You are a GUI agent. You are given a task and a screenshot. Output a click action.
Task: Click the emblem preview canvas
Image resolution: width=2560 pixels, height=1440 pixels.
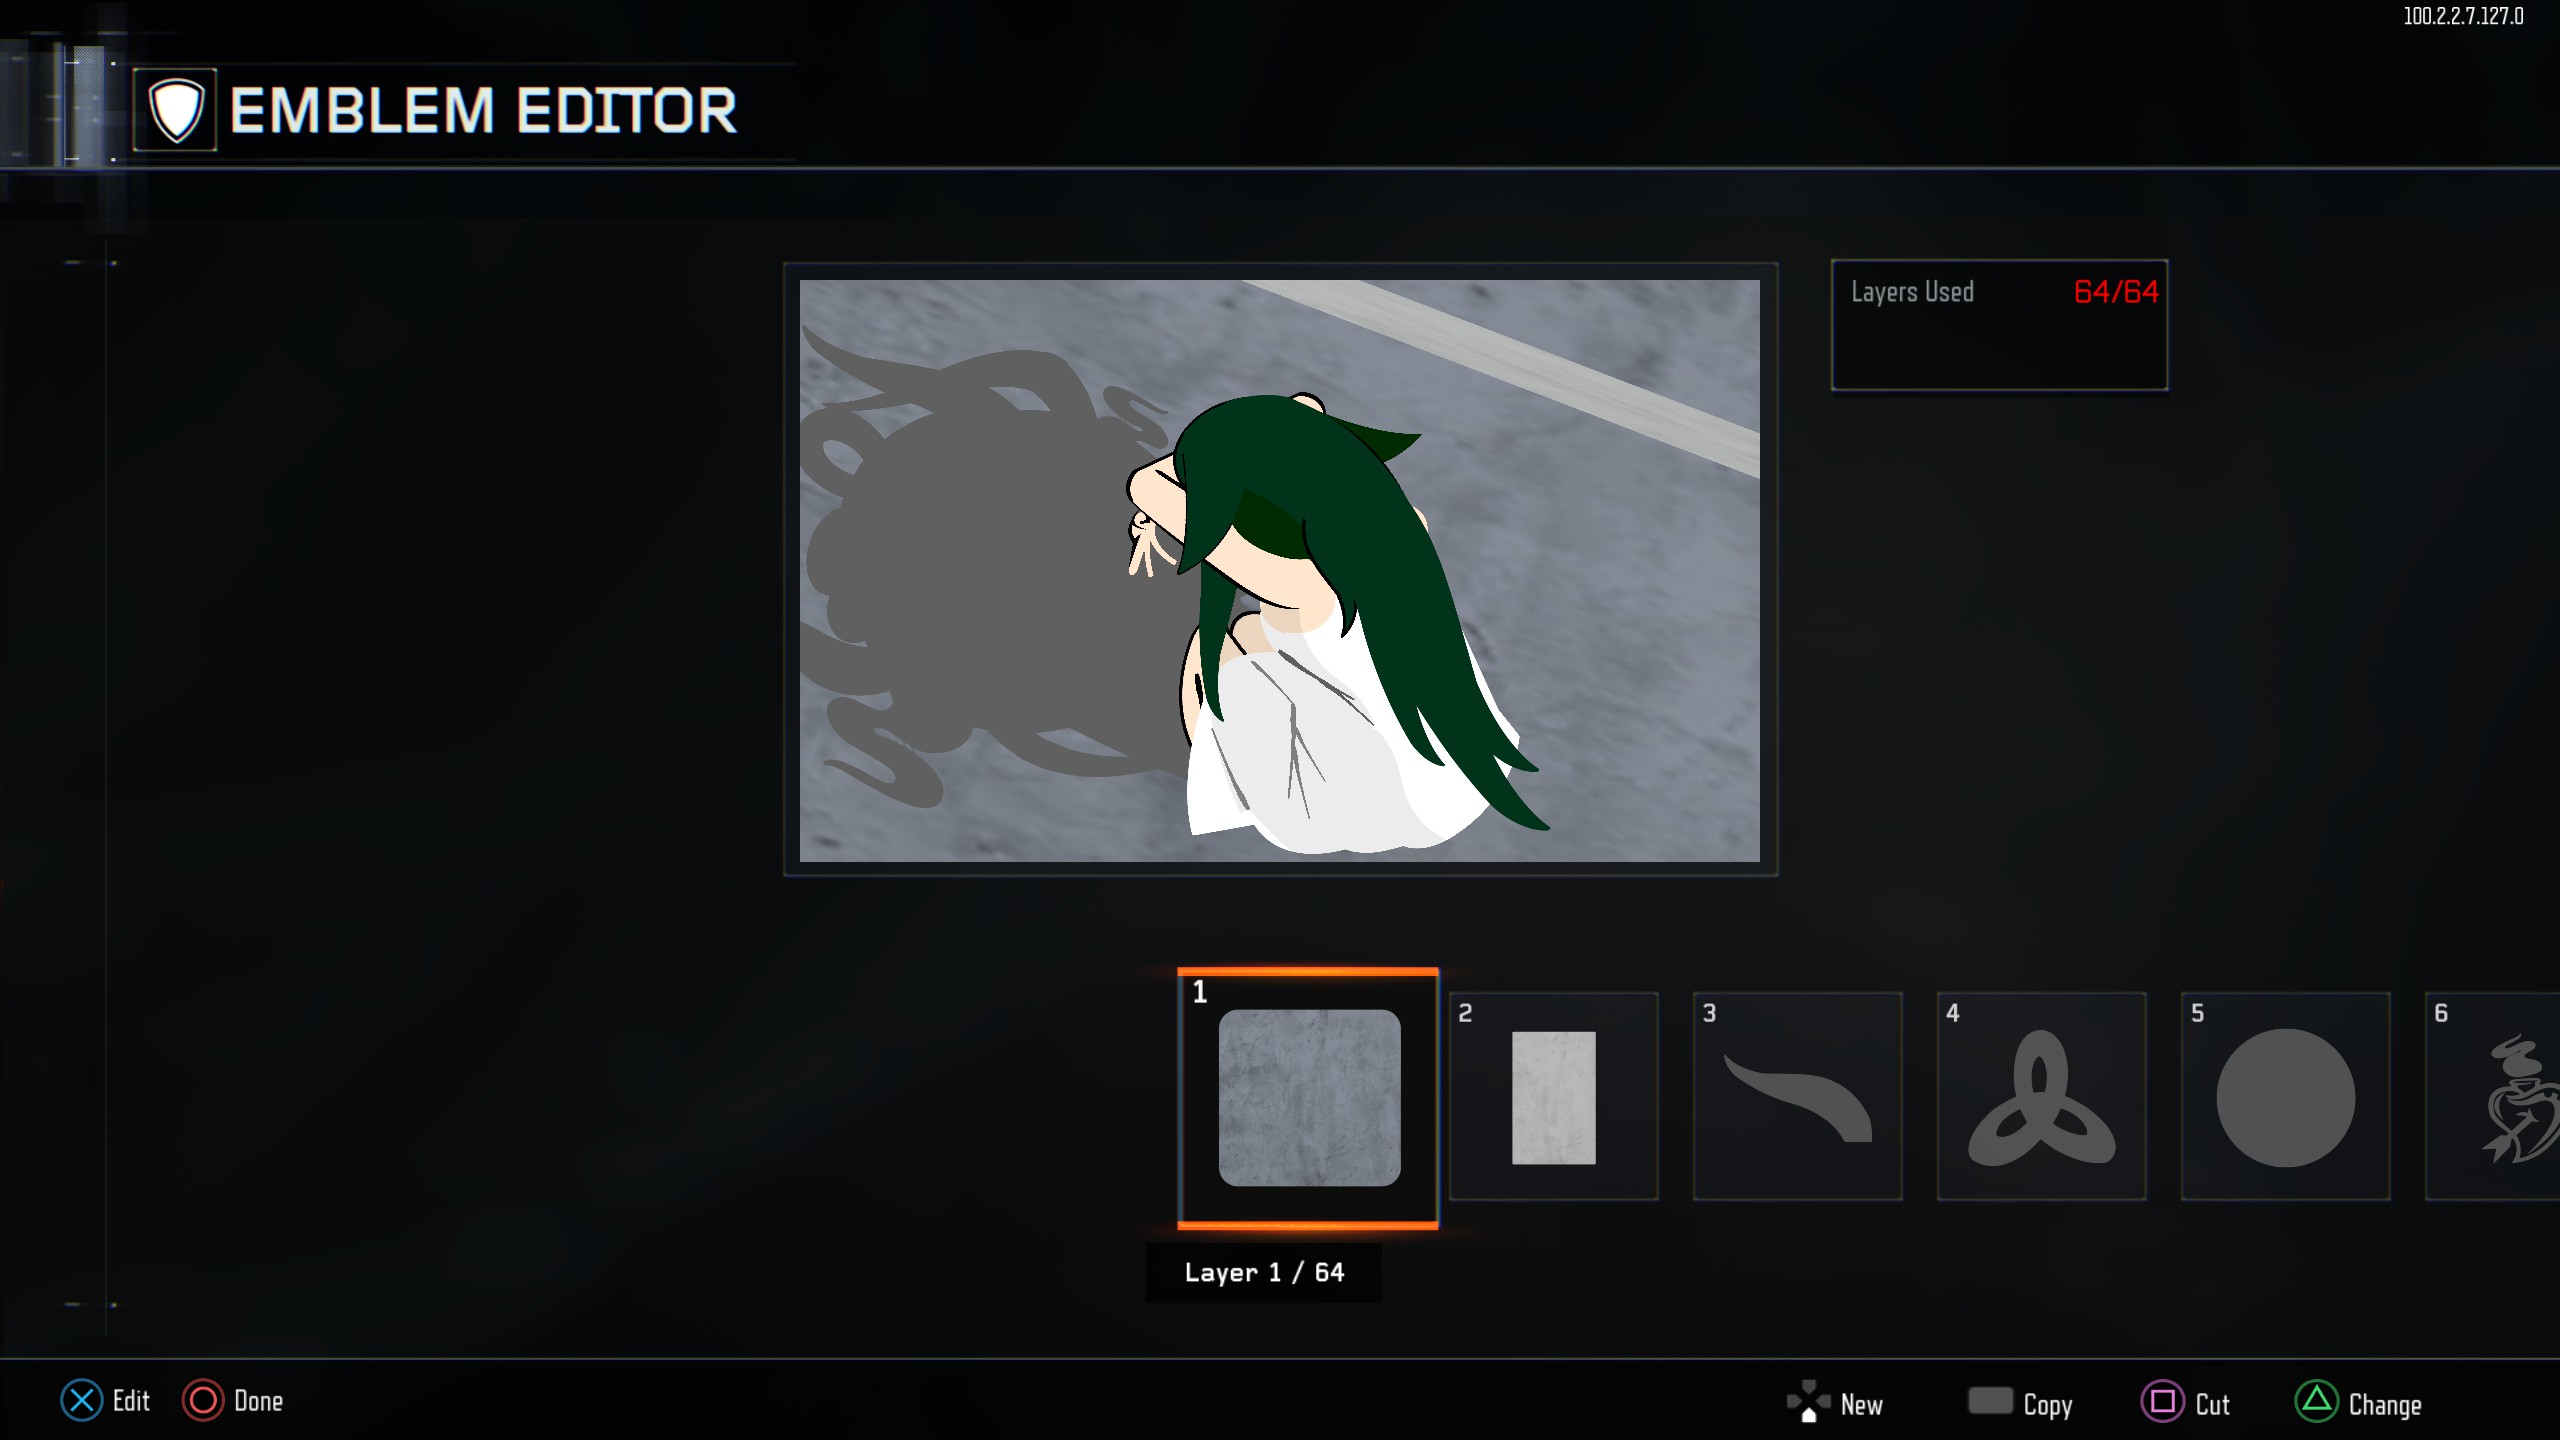tap(1279, 570)
